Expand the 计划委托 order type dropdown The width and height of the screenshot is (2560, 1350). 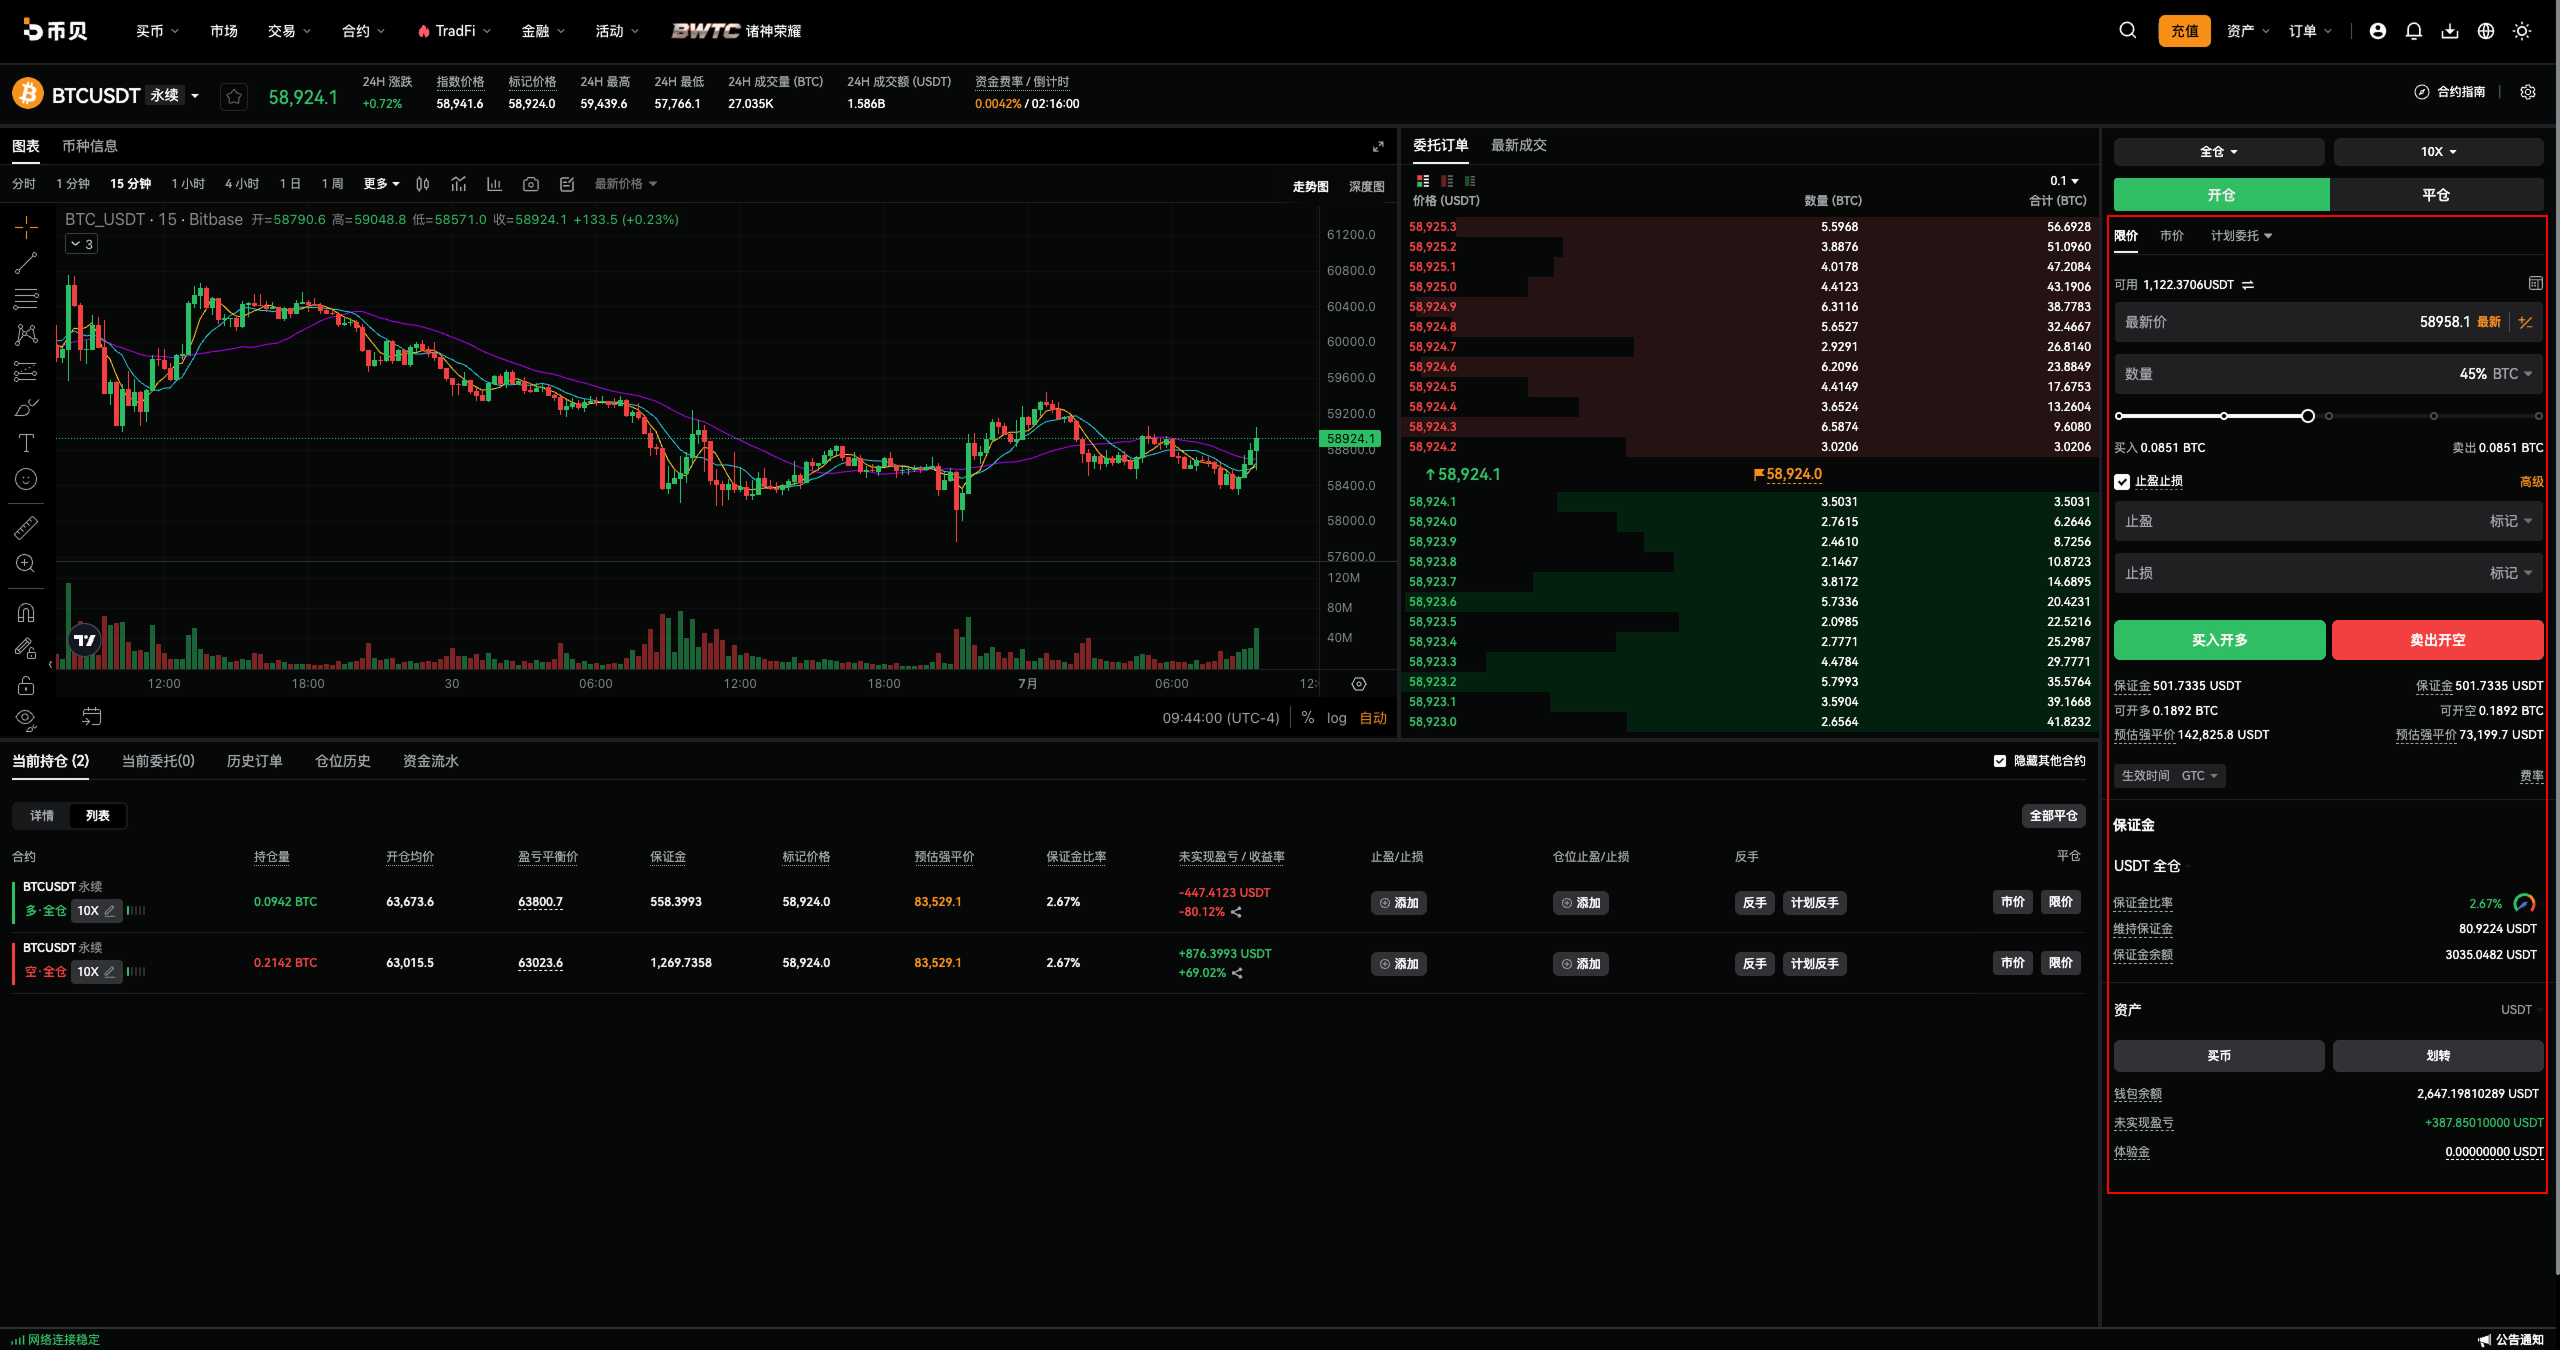(x=2241, y=236)
